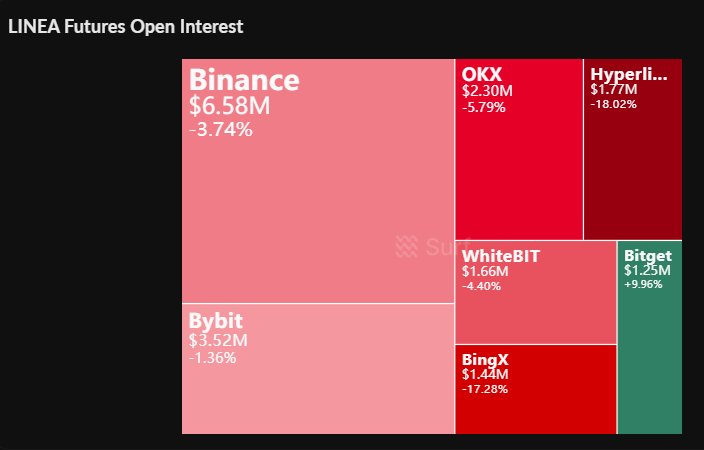The image size is (704, 450).
Task: Select the WhiteBIT exchange name label
Action: pyautogui.click(x=501, y=256)
